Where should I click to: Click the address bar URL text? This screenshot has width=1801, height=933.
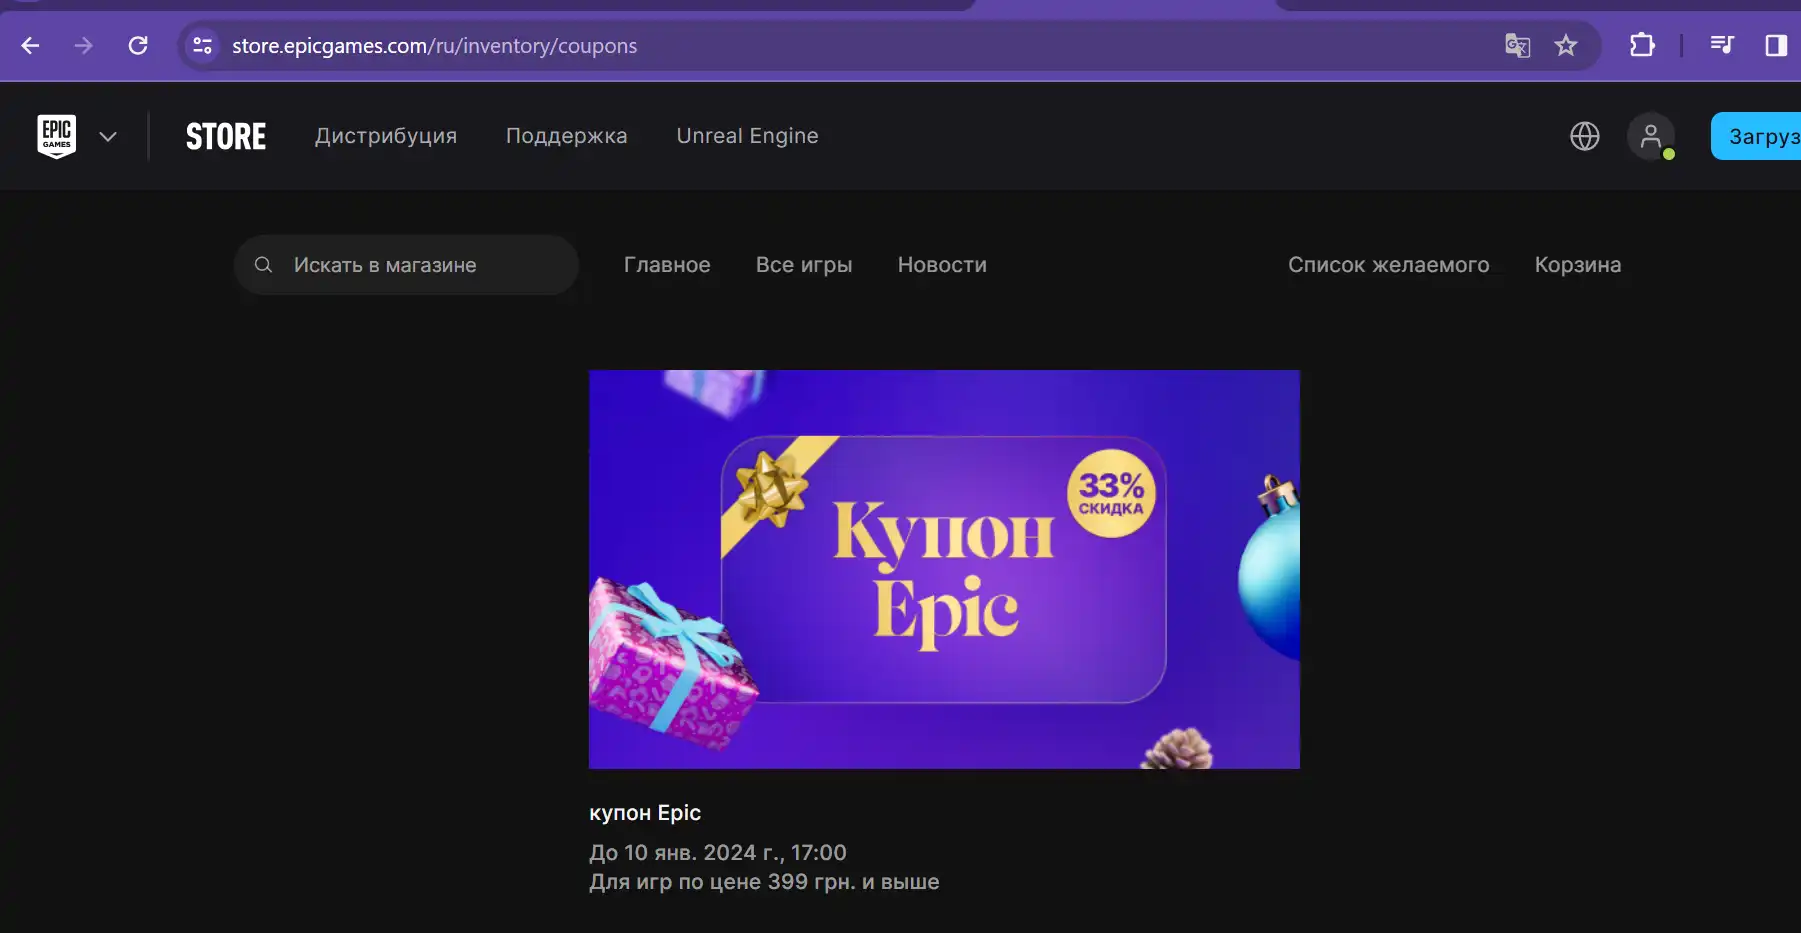tap(435, 46)
